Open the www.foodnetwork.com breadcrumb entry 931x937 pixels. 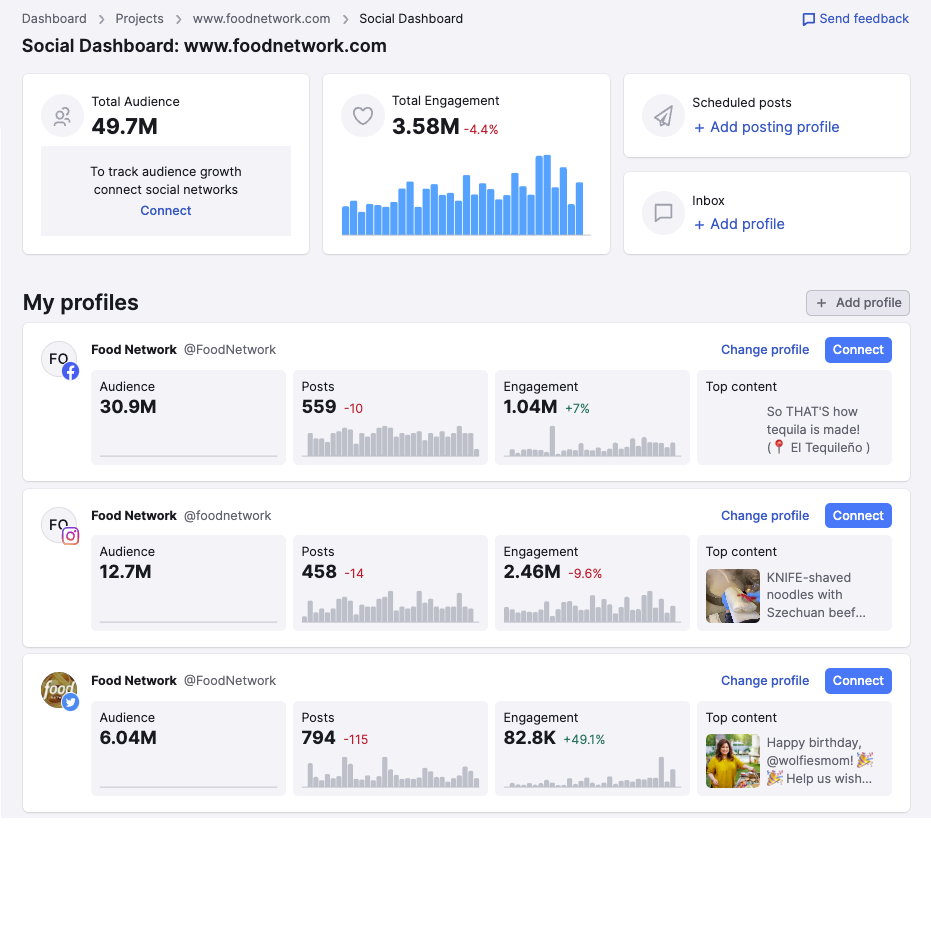coord(261,18)
